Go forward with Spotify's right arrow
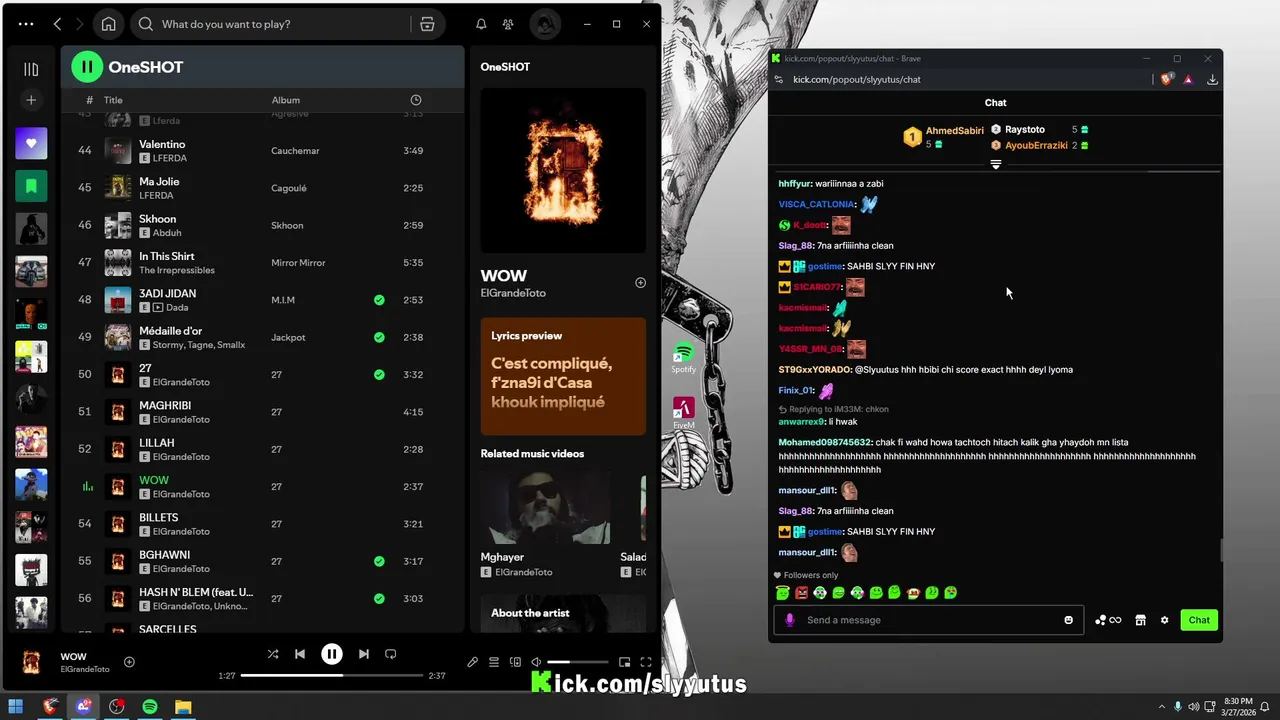Image resolution: width=1280 pixels, height=720 pixels. coord(80,24)
